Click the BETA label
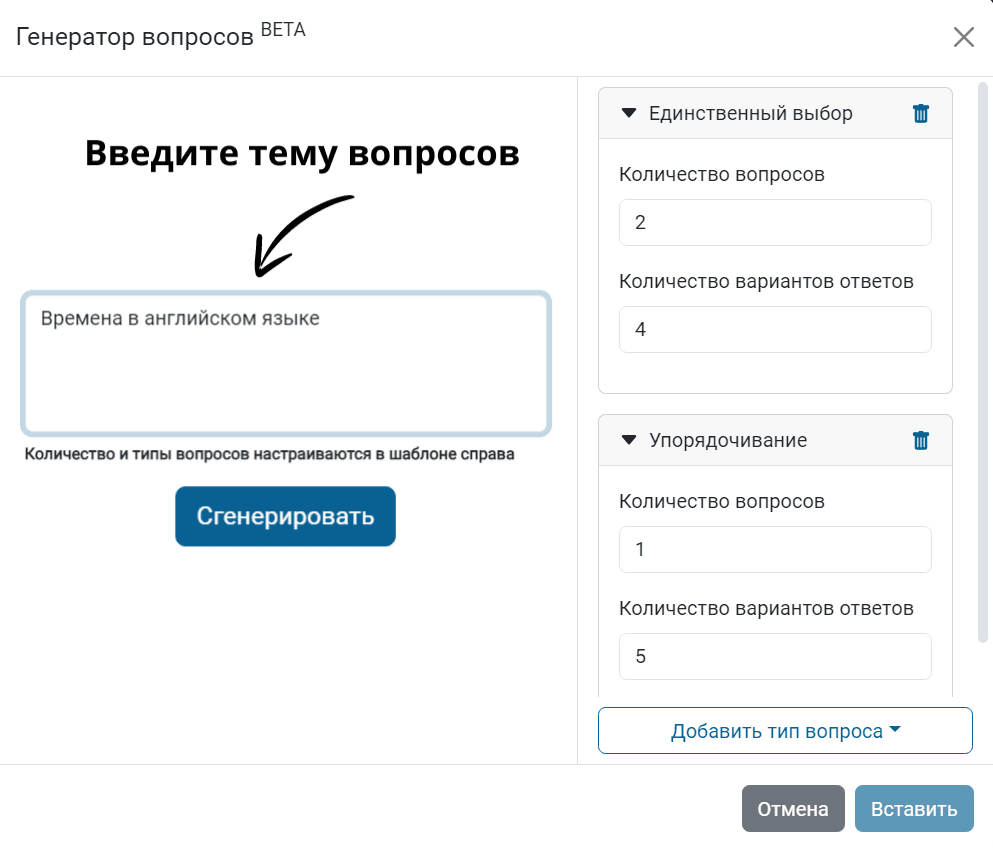Screen dimensions: 993x848 pos(283,30)
